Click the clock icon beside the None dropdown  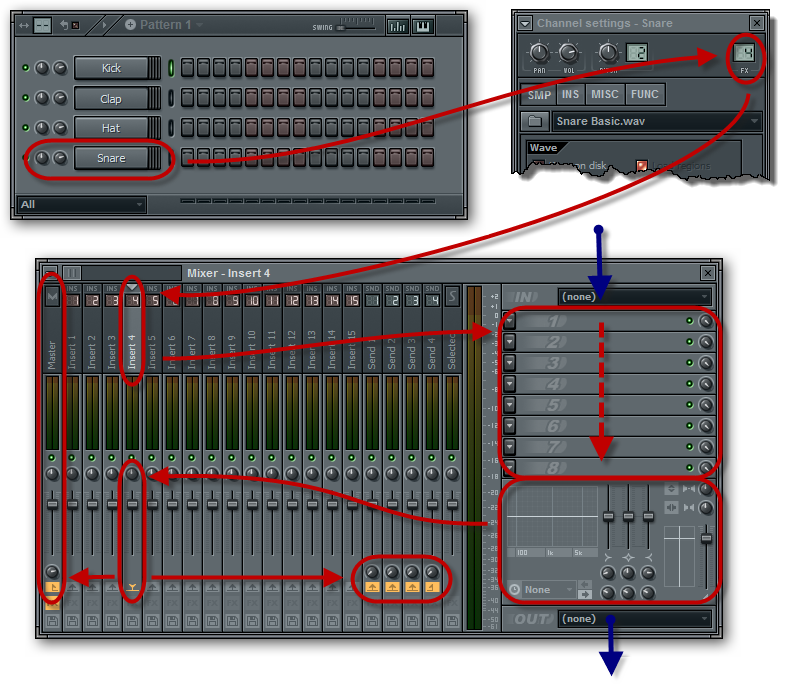tap(514, 589)
